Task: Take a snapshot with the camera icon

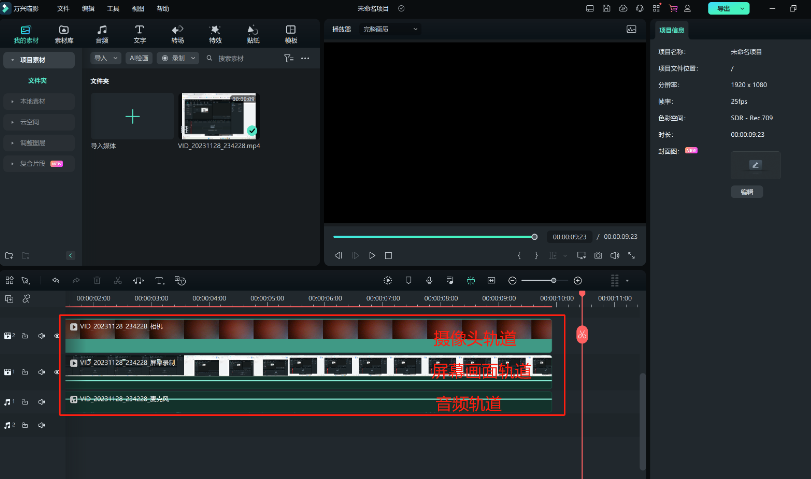Action: pos(598,256)
